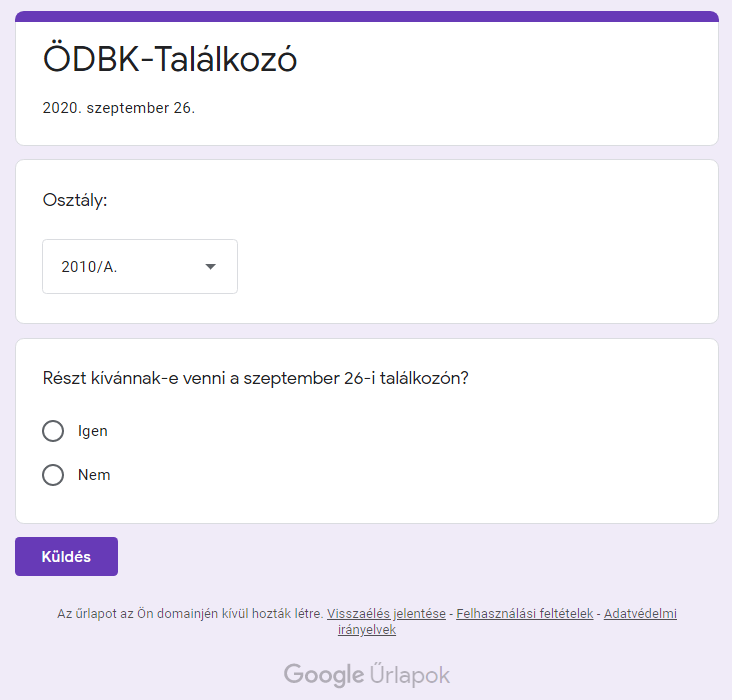Expand the Osztály dropdown arrow
This screenshot has height=700, width=732.
pos(210,267)
